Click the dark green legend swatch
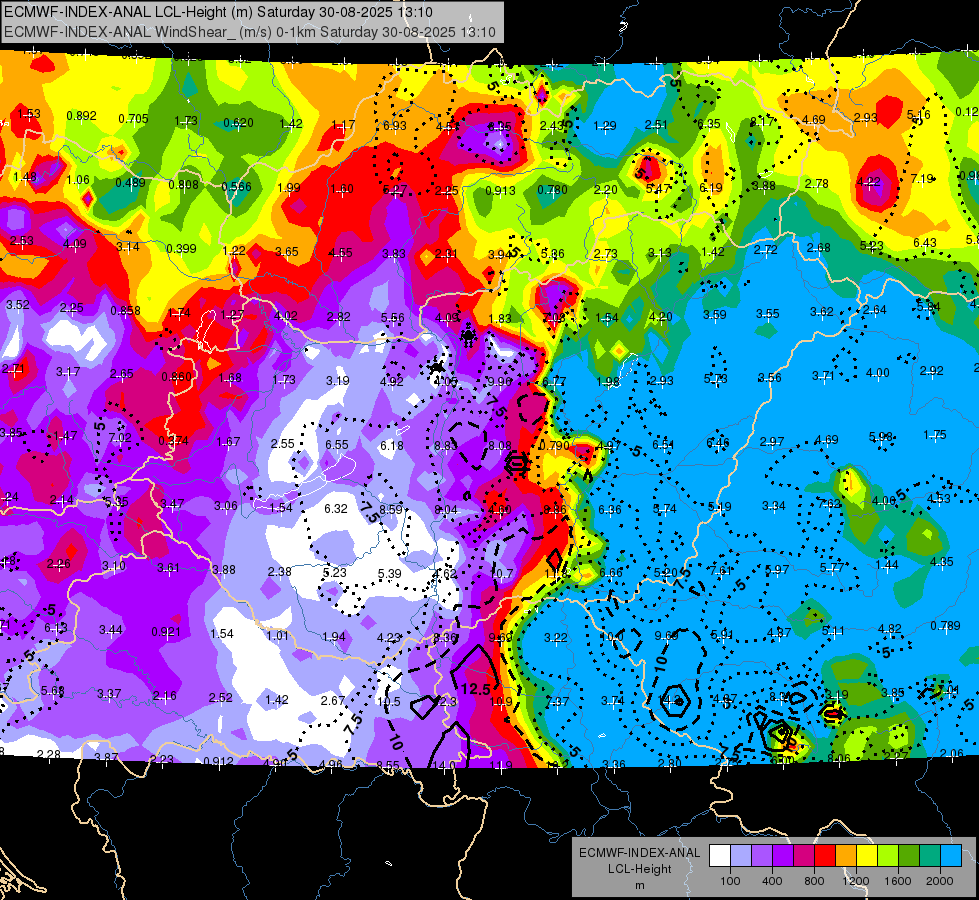Screen dimensions: 979x900 [908, 856]
